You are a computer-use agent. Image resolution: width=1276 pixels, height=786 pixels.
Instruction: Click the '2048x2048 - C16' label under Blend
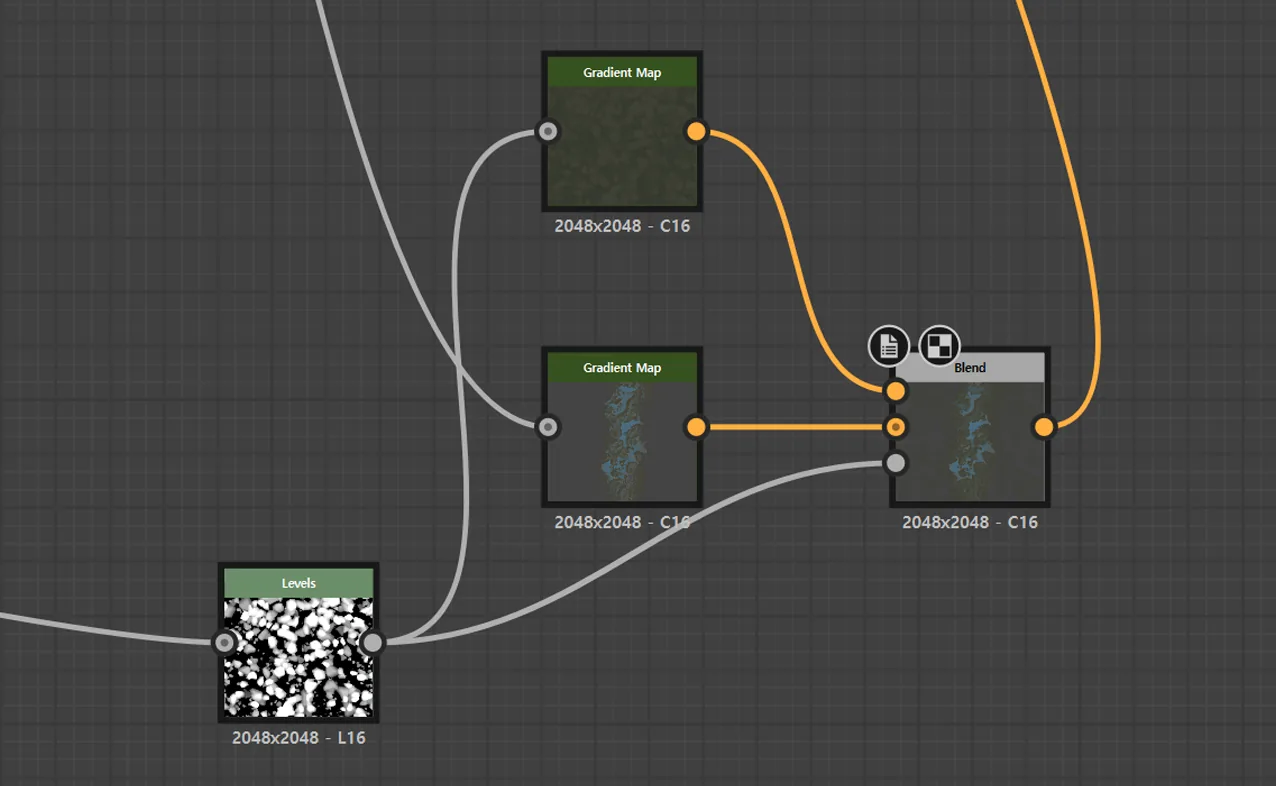point(970,522)
